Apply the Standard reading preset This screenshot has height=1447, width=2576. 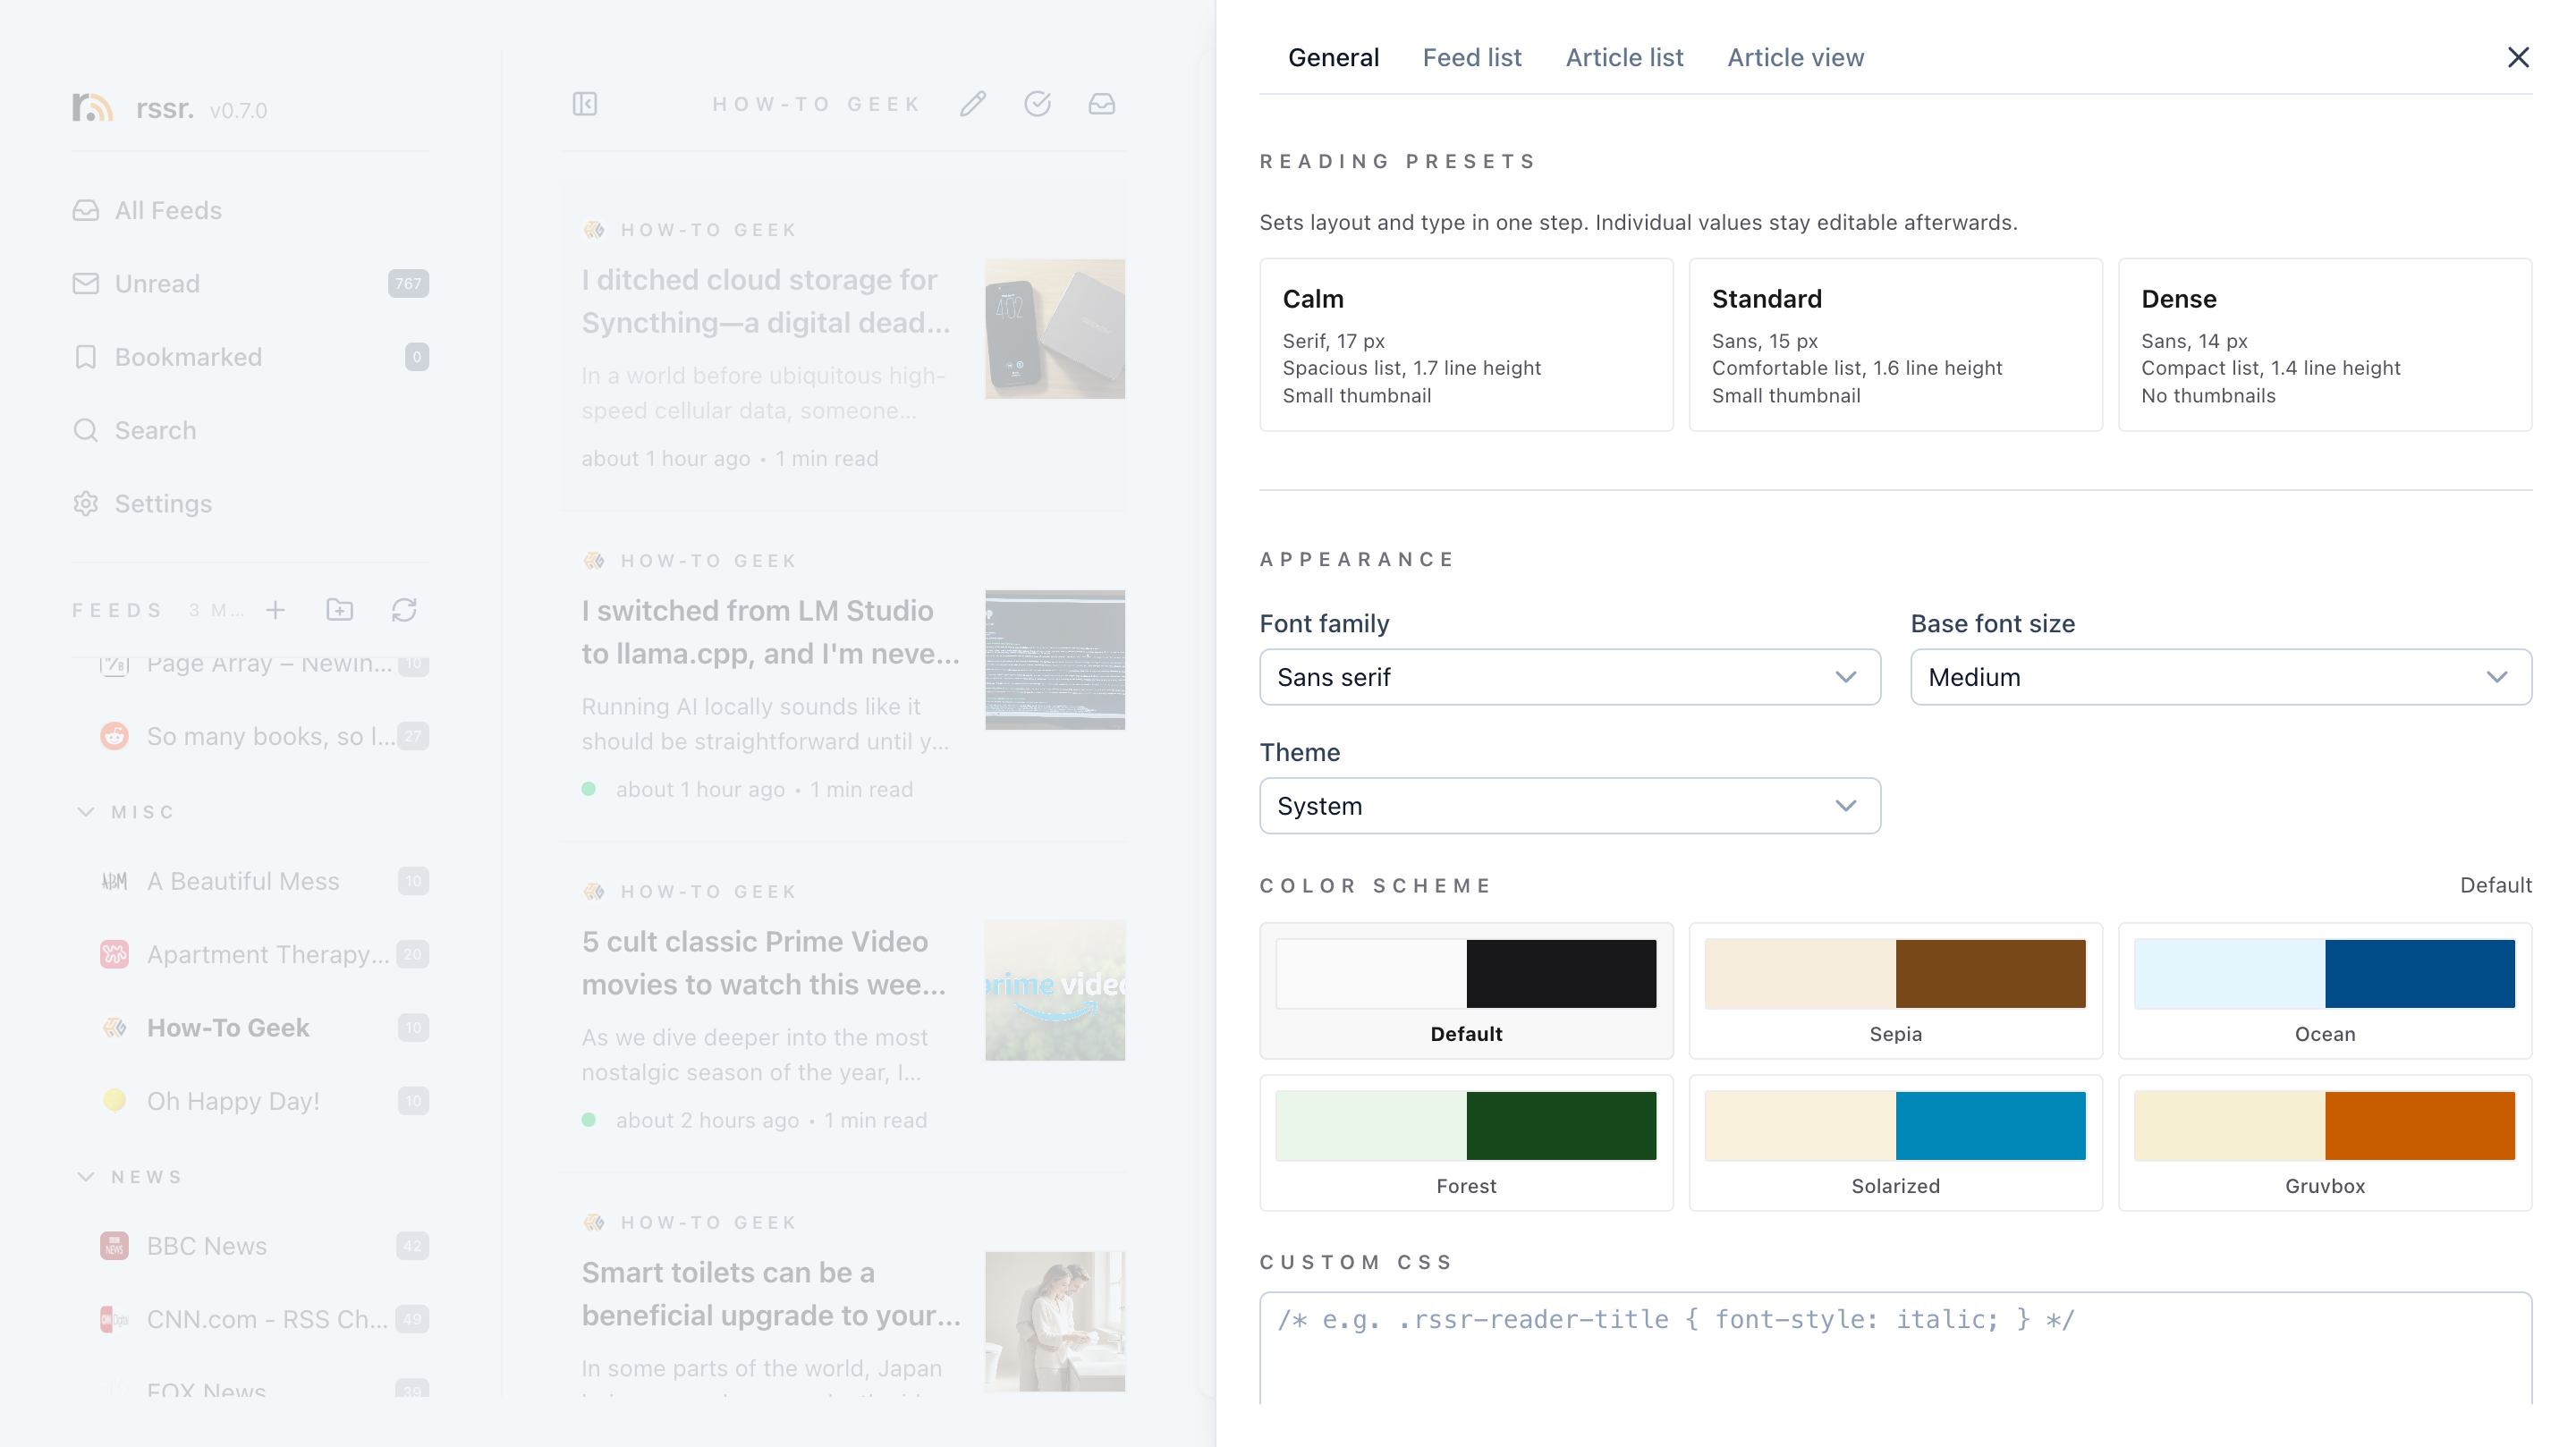pos(1895,345)
